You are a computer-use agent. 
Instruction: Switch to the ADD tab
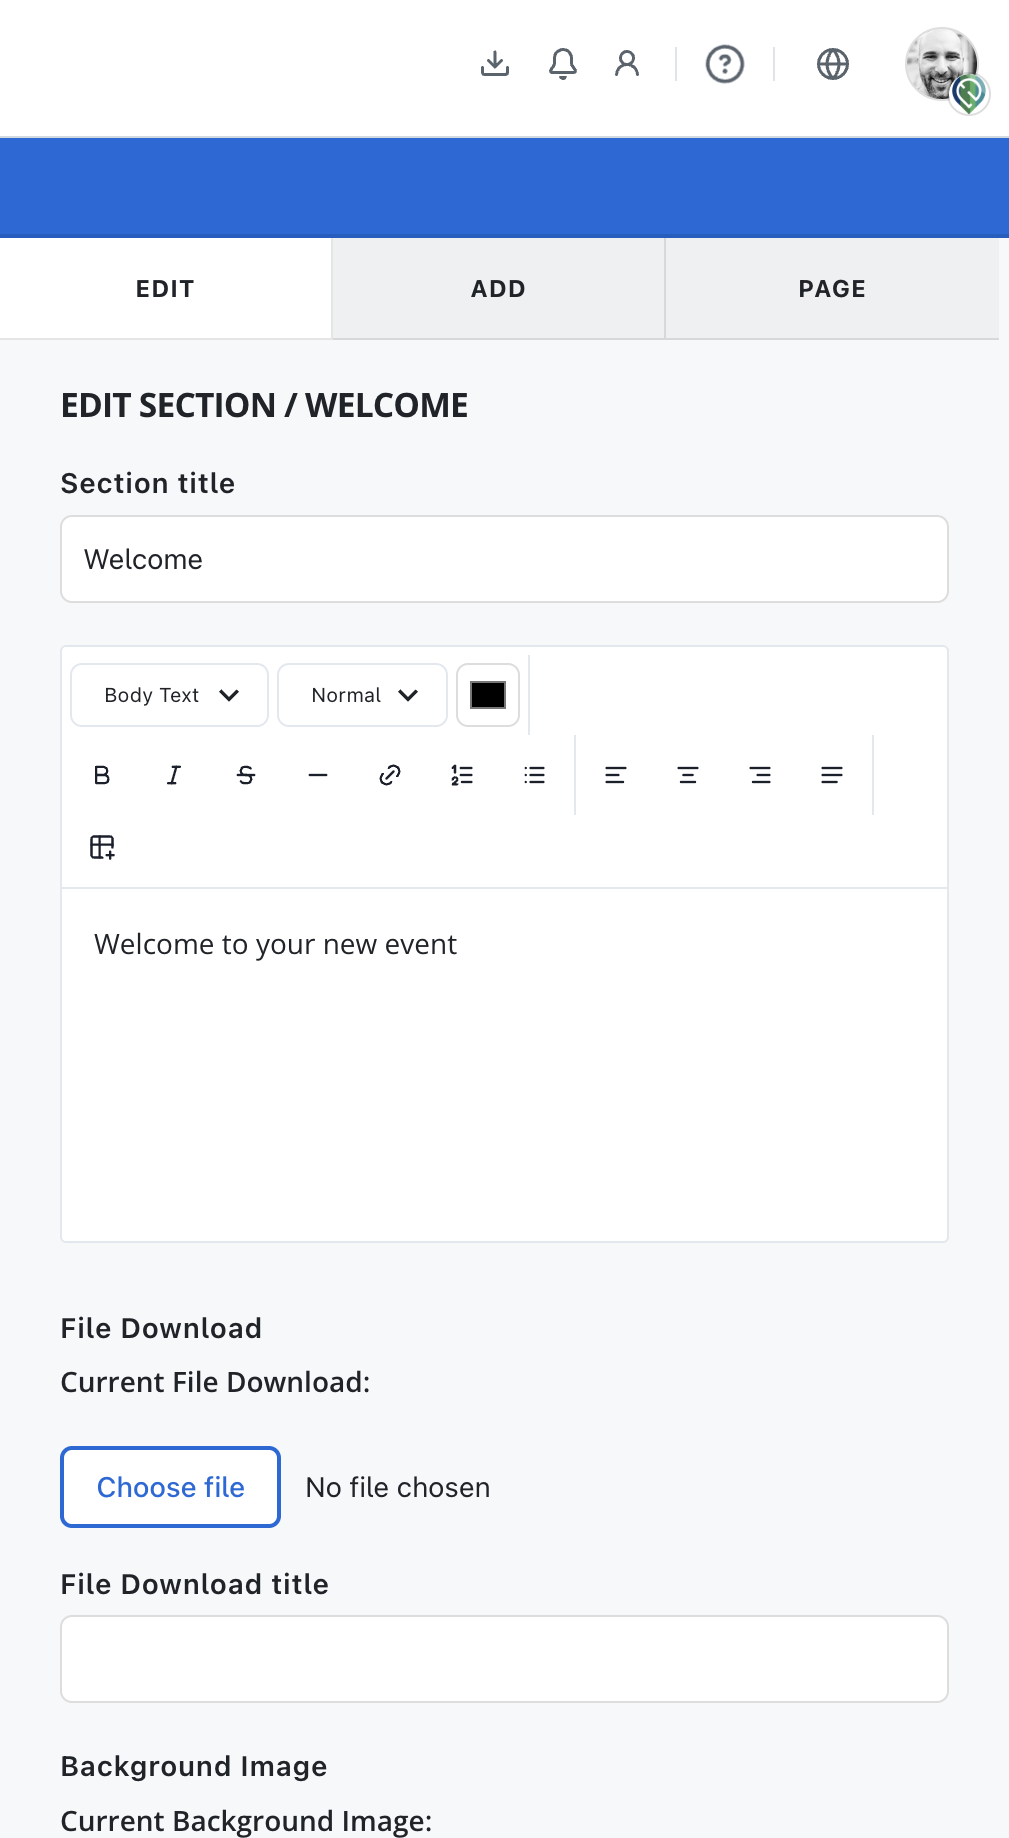click(498, 289)
